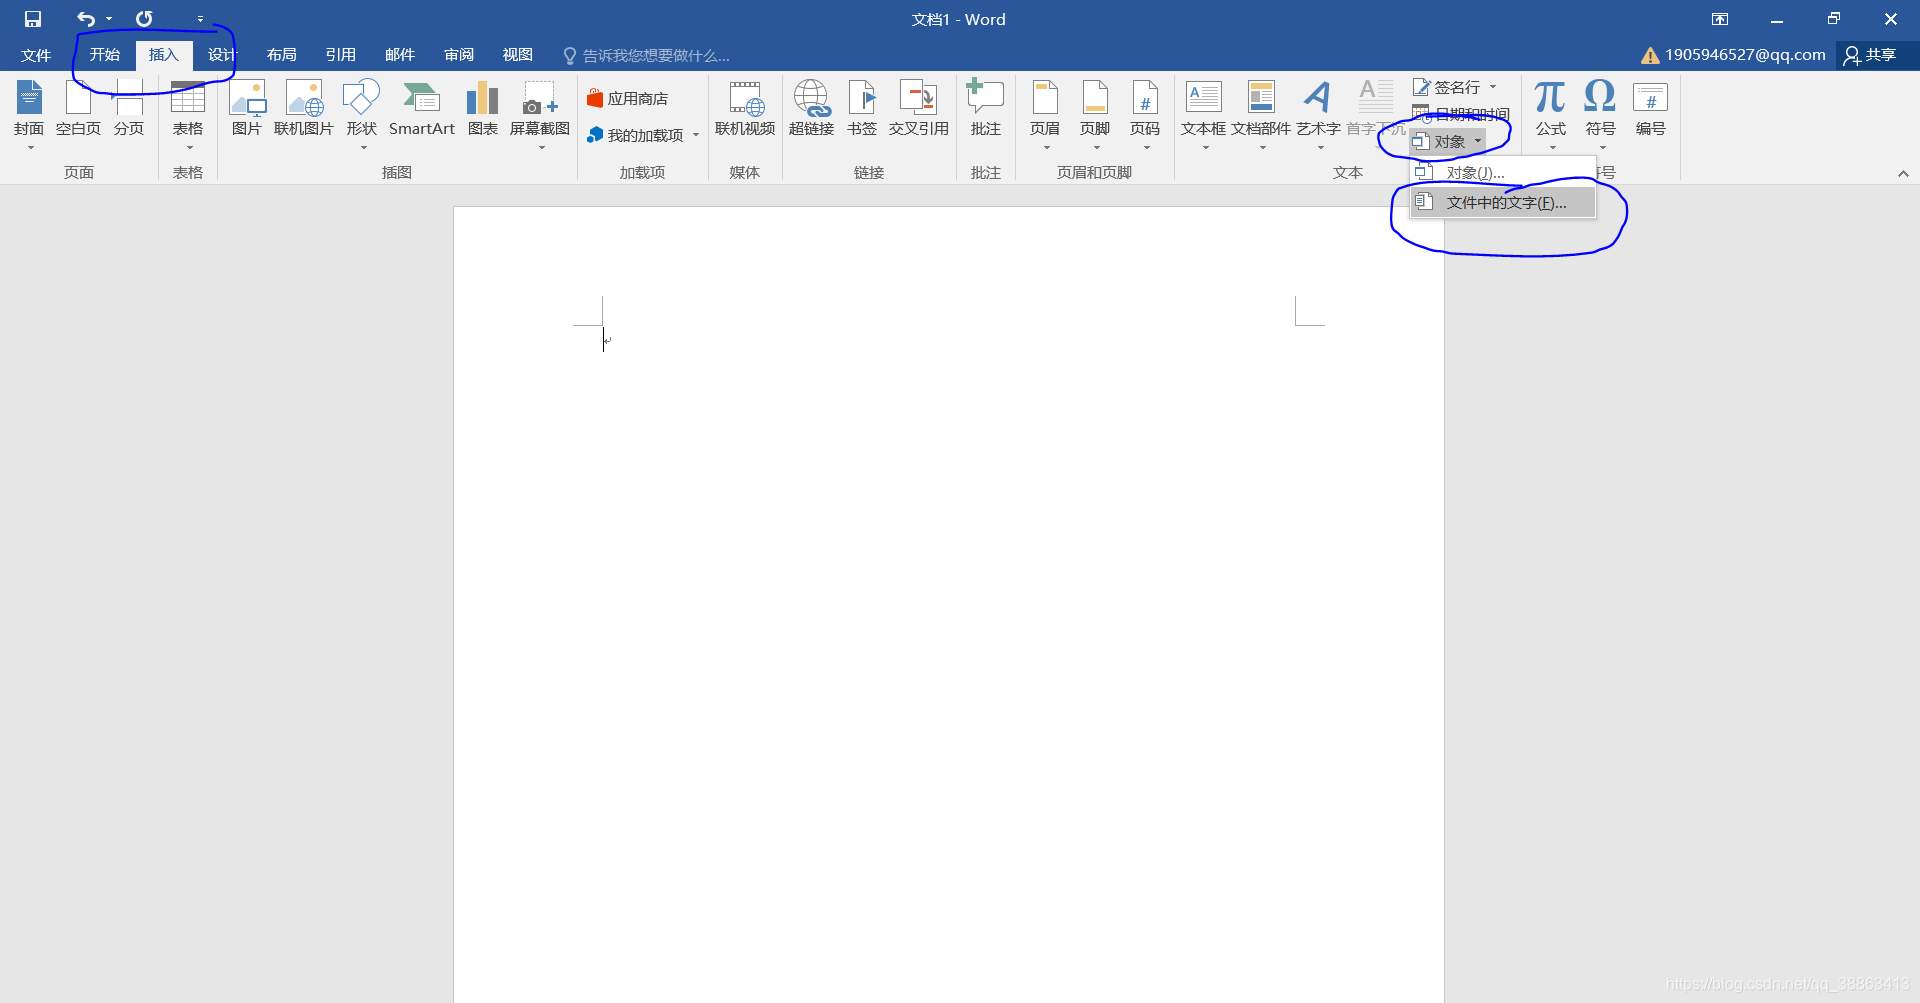Switch to the 开始 (Home) tab

pyautogui.click(x=105, y=55)
